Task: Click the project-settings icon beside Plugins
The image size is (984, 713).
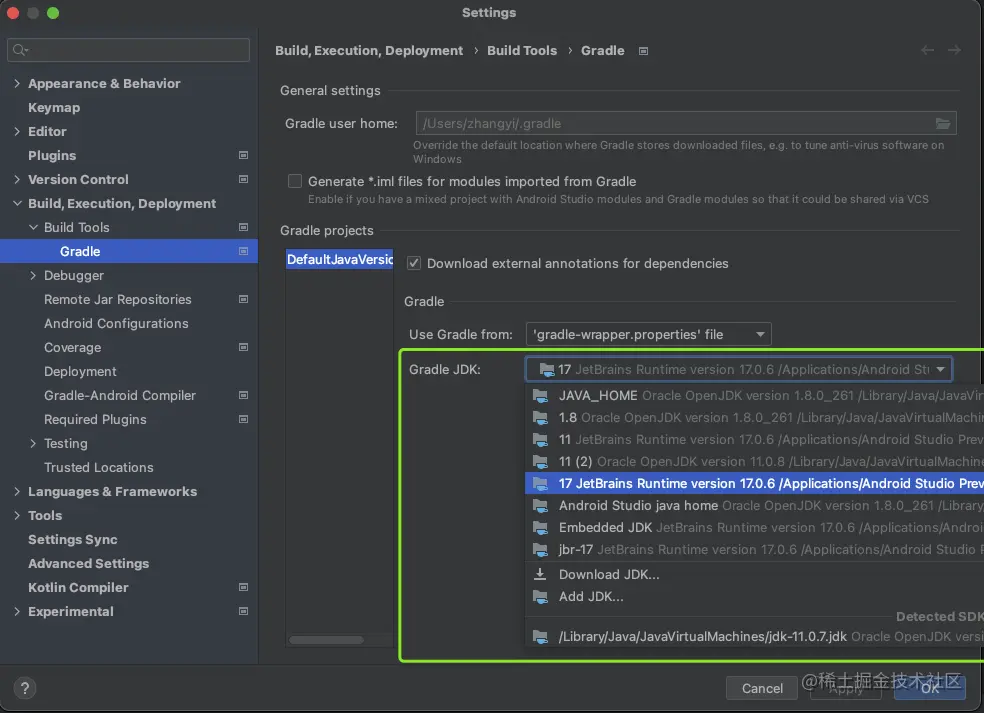Action: 243,155
